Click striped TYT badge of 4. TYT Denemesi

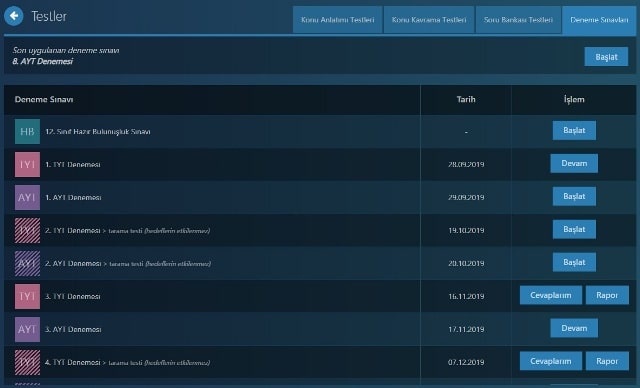pos(27,362)
